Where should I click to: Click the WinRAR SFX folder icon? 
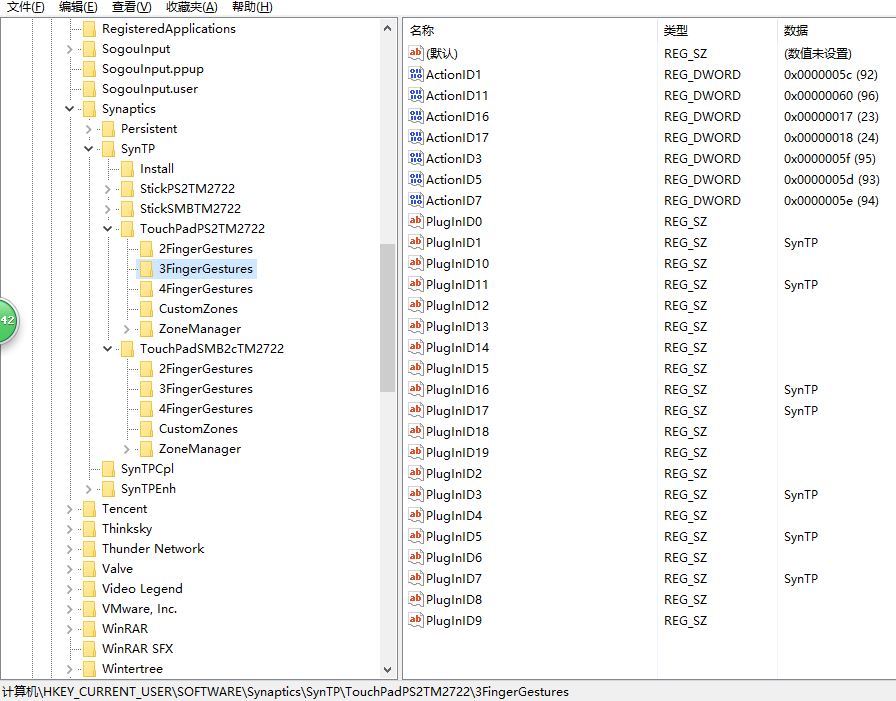point(89,649)
